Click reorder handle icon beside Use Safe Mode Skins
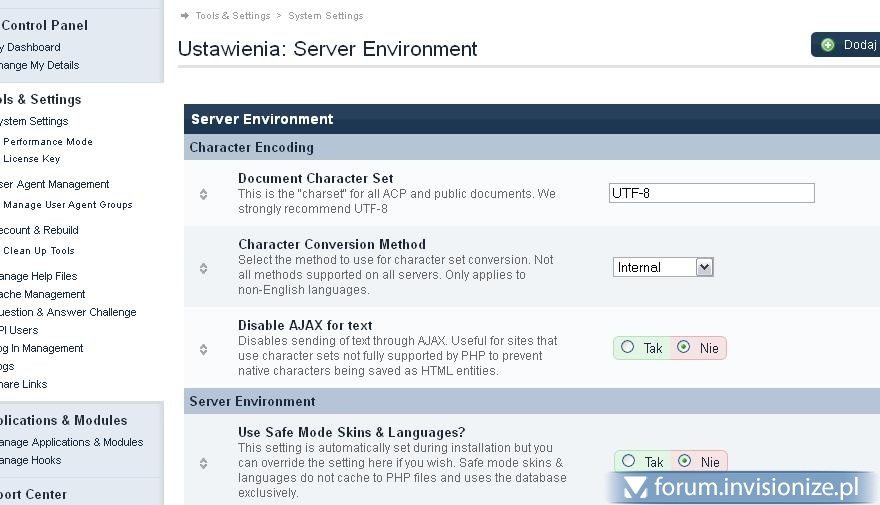The height and width of the screenshot is (505, 880). coord(203,463)
